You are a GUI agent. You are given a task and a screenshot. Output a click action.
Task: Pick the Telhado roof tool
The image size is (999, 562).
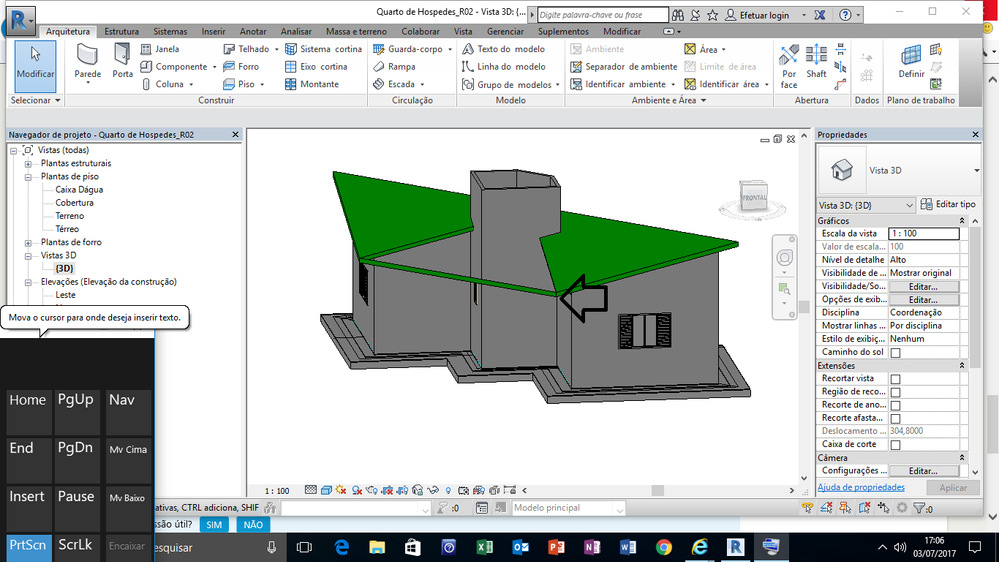point(250,49)
